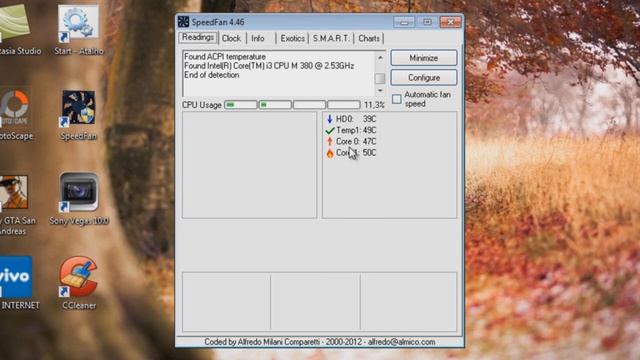Image resolution: width=640 pixels, height=360 pixels.
Task: Enable the Automatic fan speed checkbox
Action: click(x=397, y=99)
